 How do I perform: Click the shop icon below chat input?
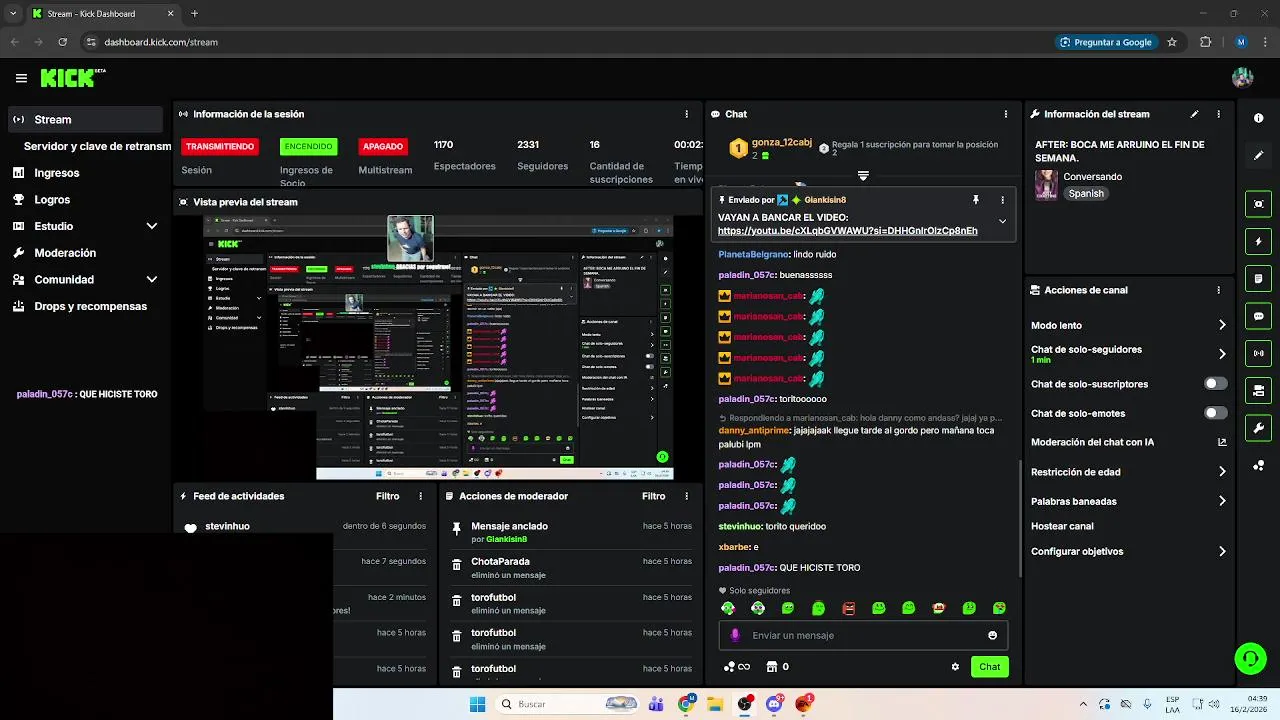point(771,667)
